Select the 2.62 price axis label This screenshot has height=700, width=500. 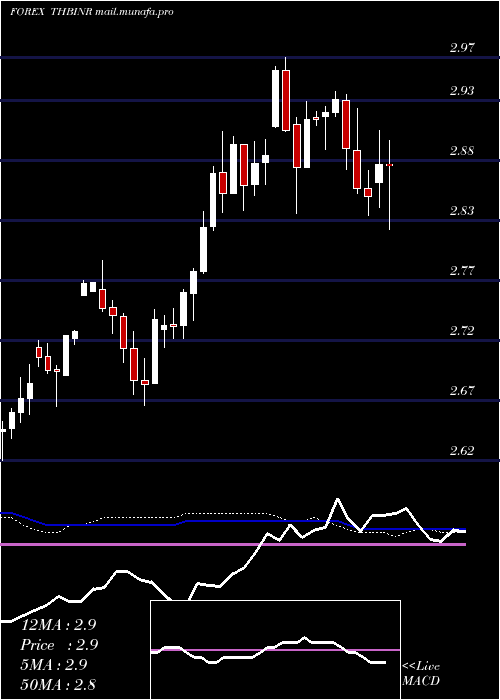click(462, 450)
